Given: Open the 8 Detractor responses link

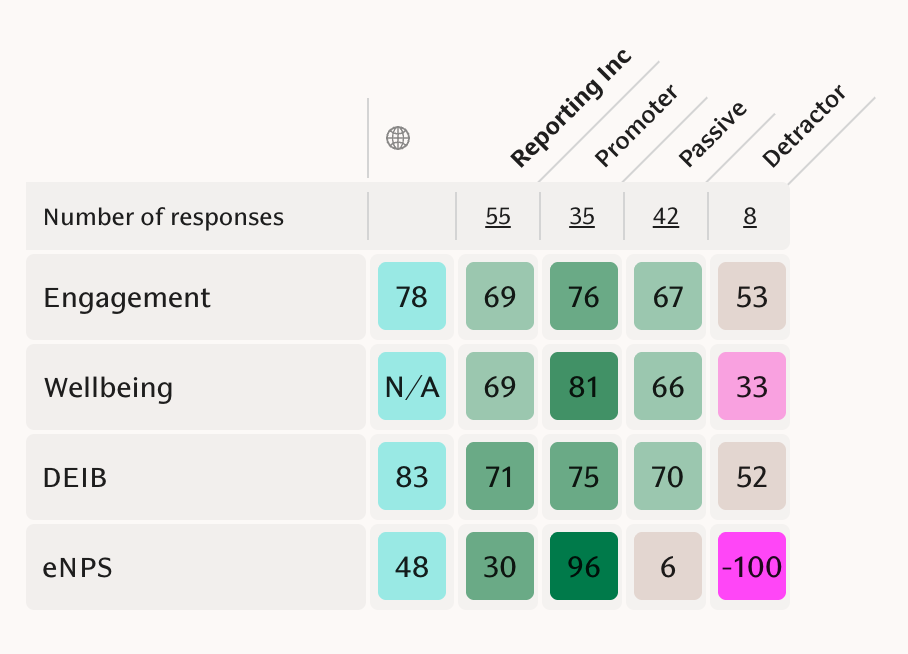Looking at the screenshot, I should (x=750, y=217).
